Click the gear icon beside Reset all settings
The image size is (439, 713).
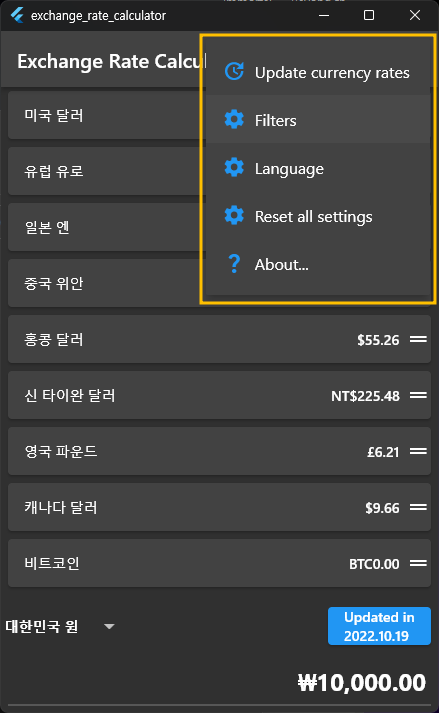[234, 216]
